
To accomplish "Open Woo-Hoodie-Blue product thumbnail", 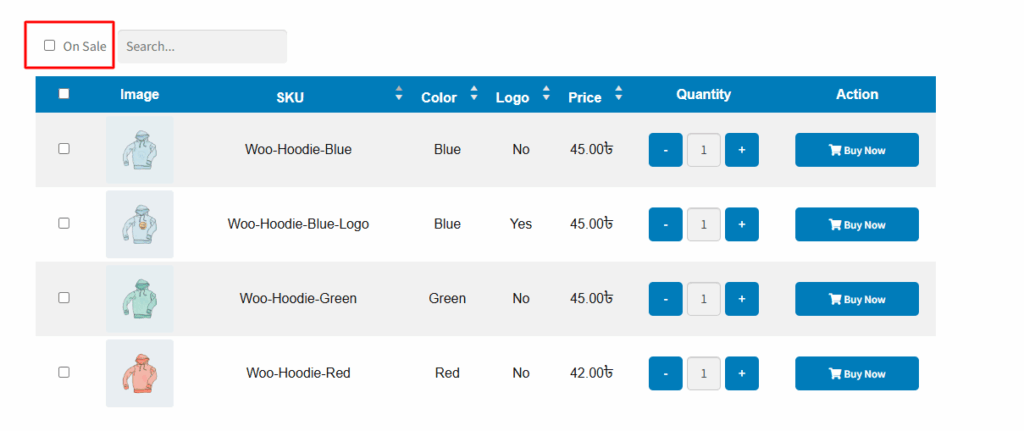I will [140, 150].
